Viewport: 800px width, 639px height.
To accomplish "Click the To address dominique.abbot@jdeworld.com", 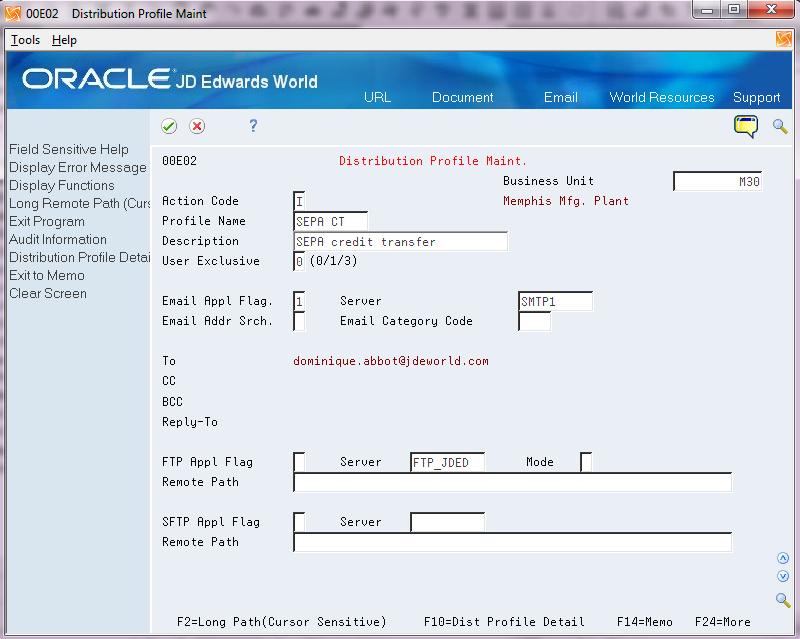I will 391,361.
